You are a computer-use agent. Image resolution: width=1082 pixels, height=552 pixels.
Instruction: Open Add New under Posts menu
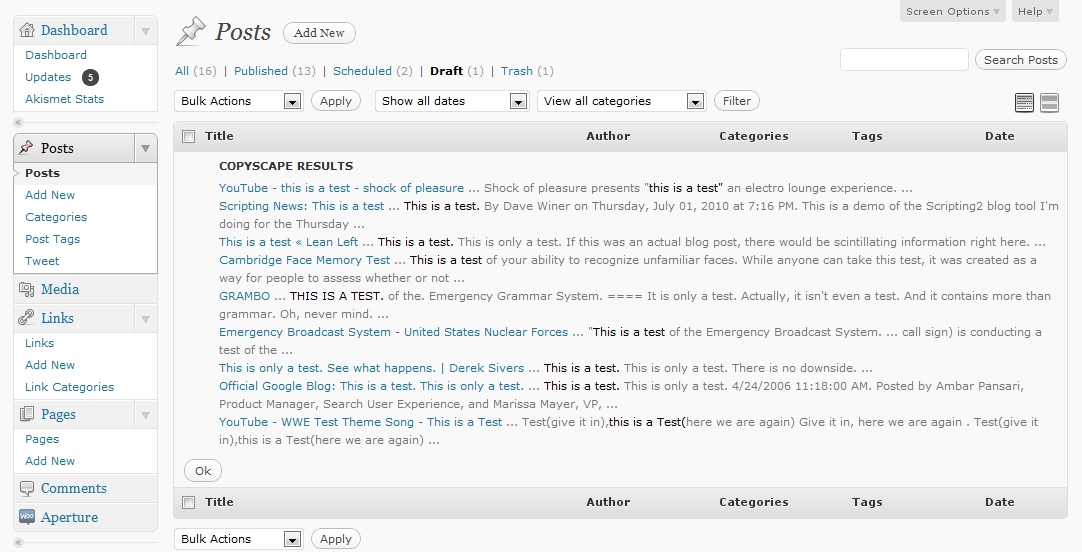(50, 195)
